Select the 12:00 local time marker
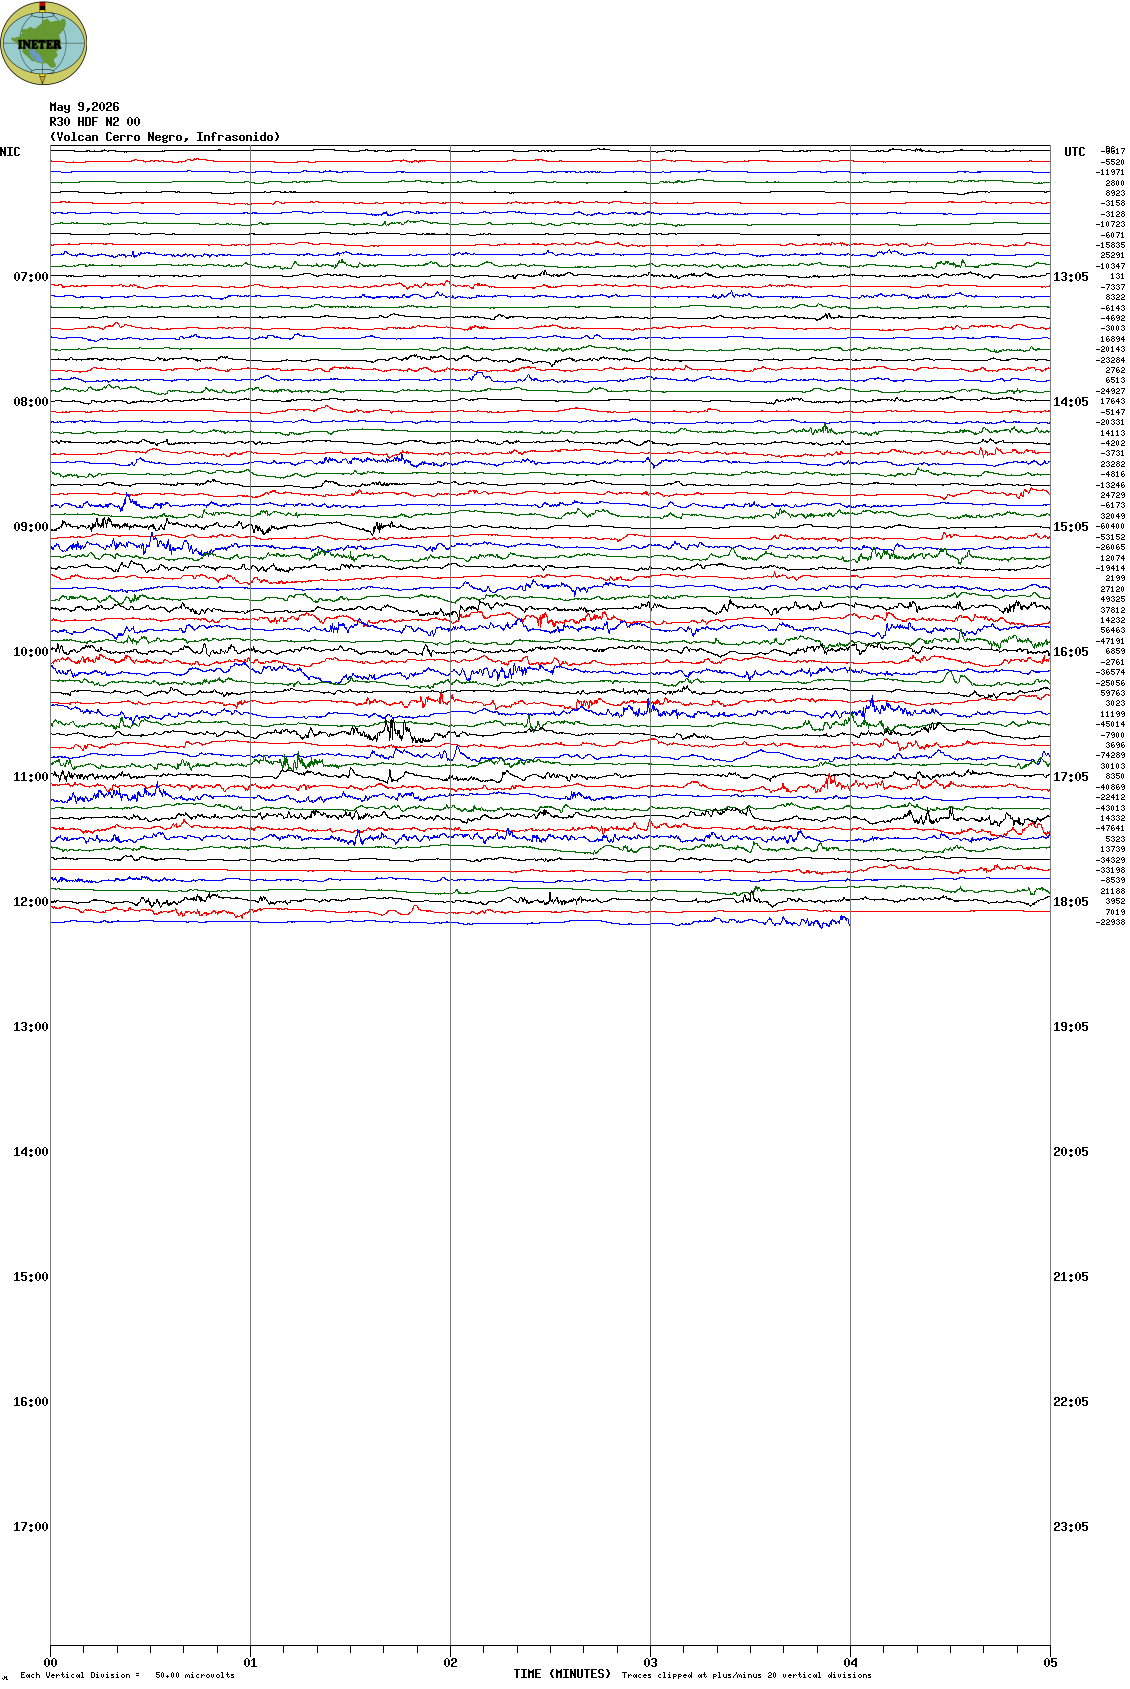The height and width of the screenshot is (1689, 1130). pos(30,902)
